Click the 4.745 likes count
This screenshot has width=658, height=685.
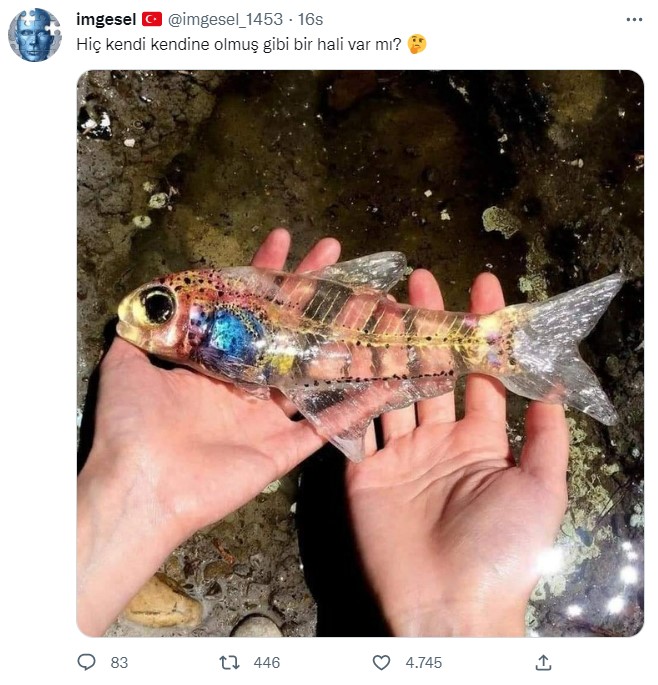click(x=421, y=662)
